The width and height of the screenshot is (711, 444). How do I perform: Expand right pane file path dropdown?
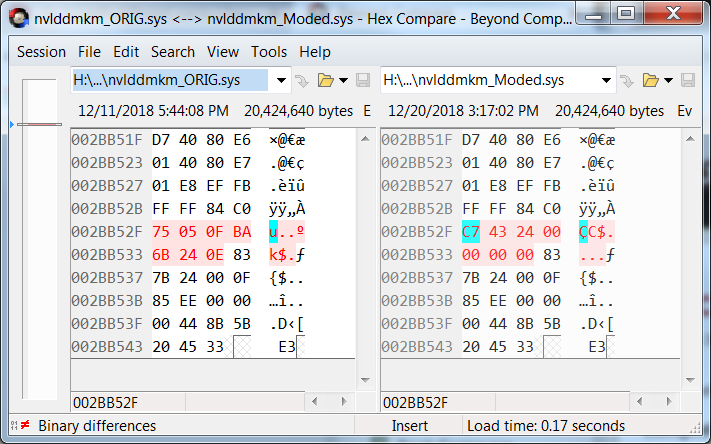(x=606, y=81)
